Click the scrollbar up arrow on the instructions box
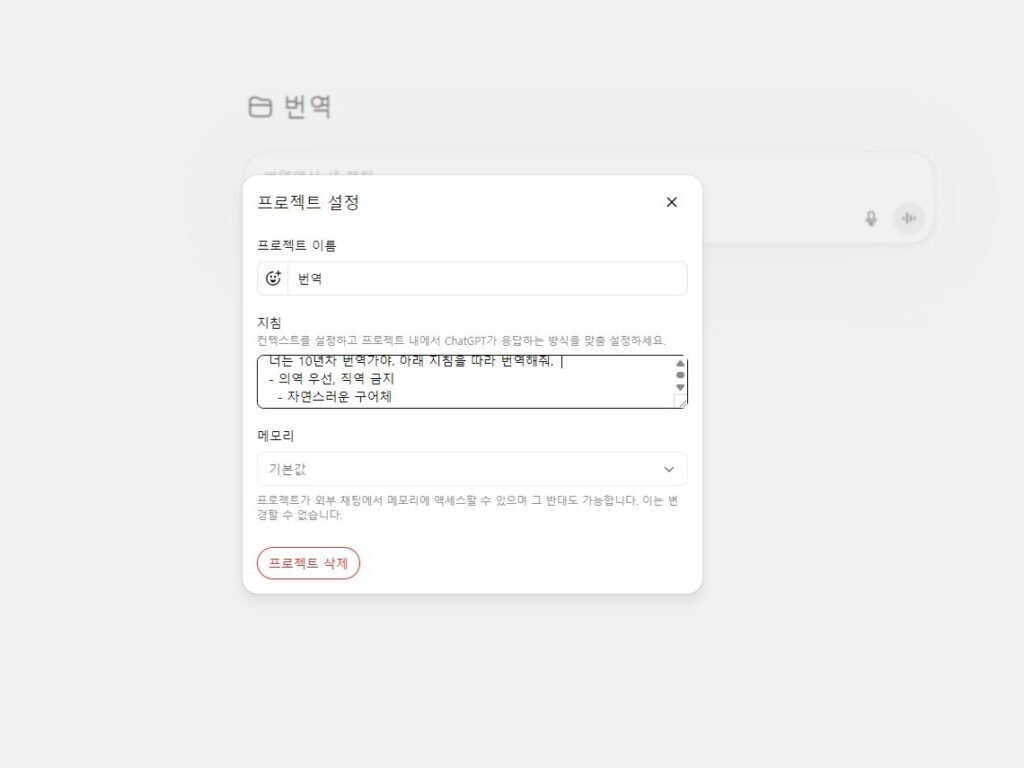Viewport: 1024px width, 768px height. click(x=681, y=365)
